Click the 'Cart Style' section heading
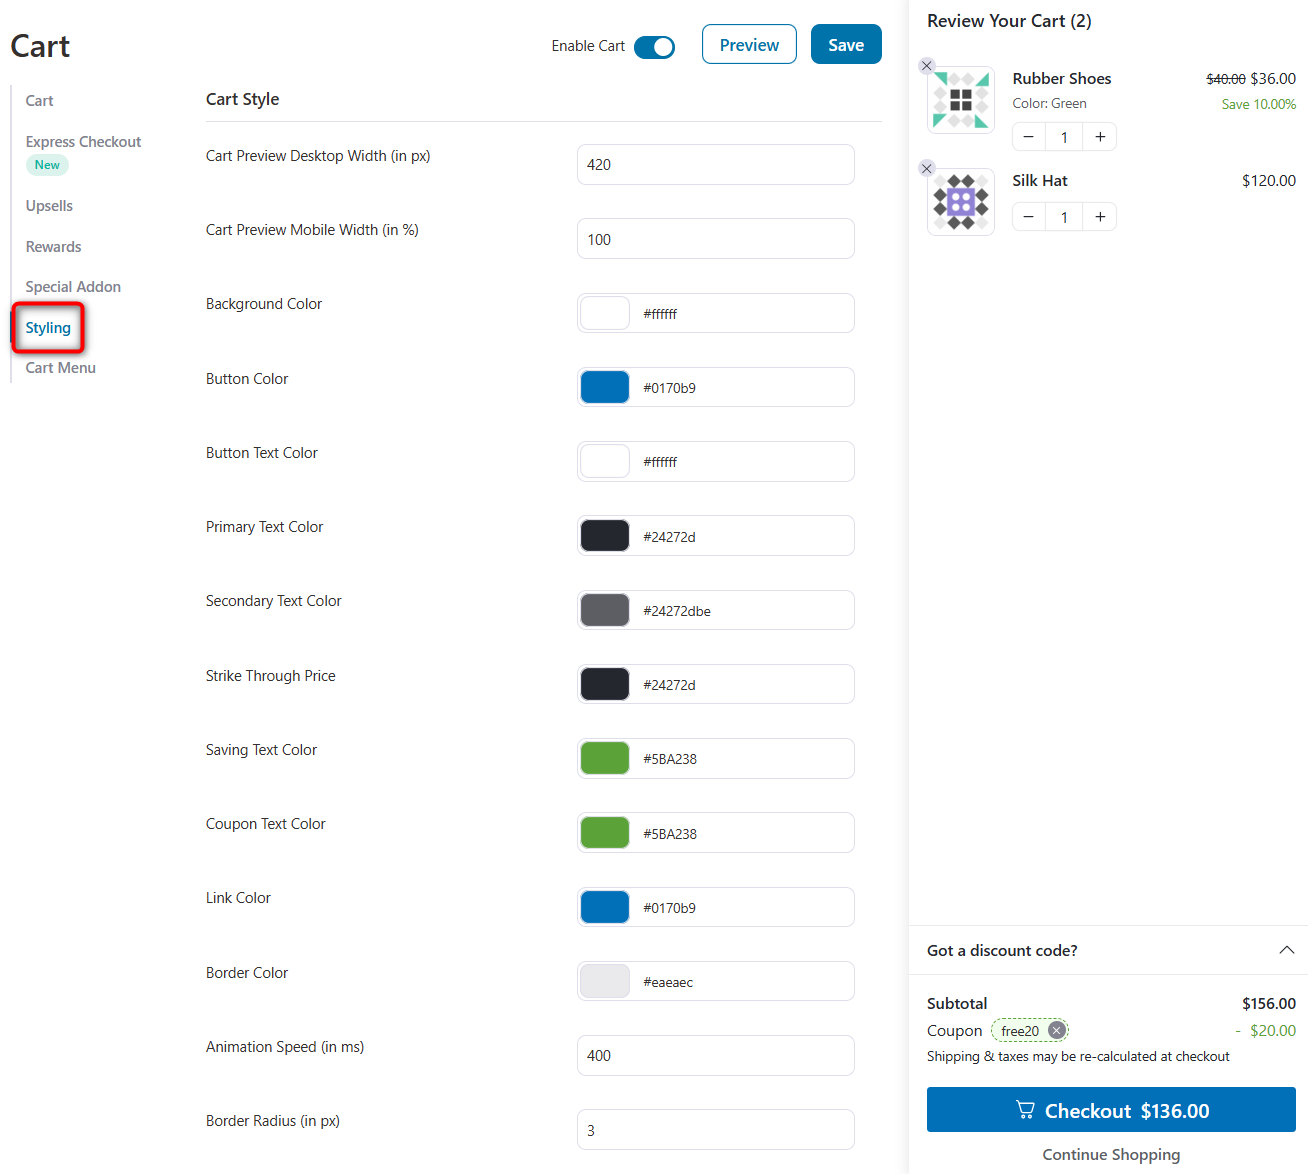The width and height of the screenshot is (1308, 1174). coord(242,99)
